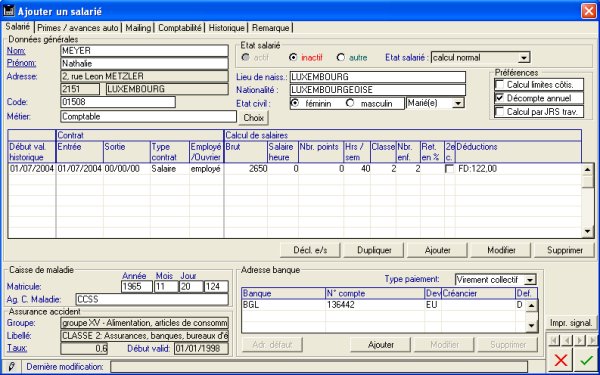Click the Matricule field with 124
Screen dimensions: 600x375
pos(216,287)
